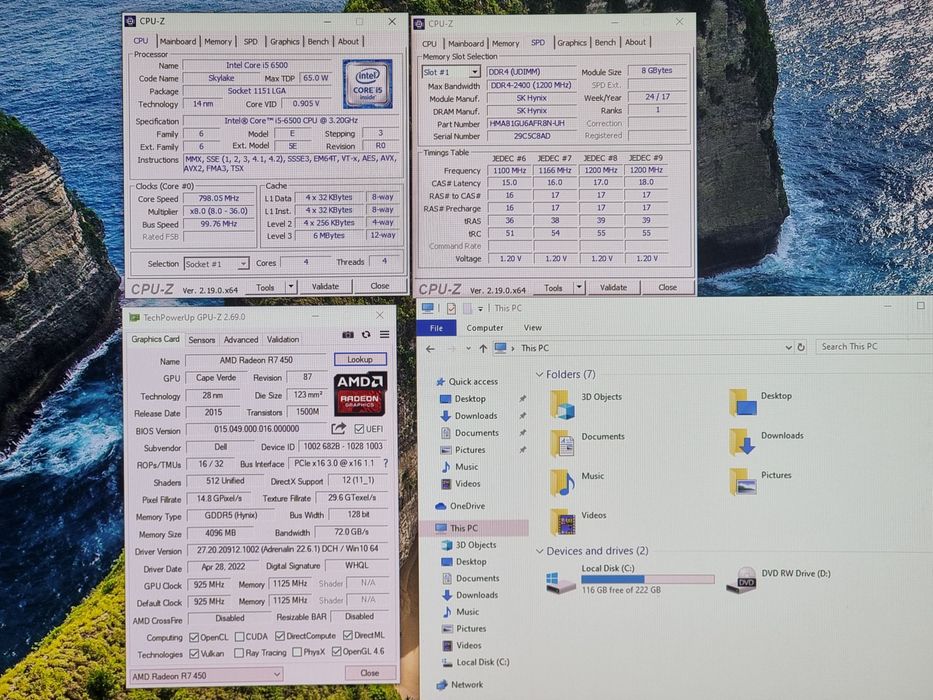Click the bus interface question mark
This screenshot has height=700, width=933.
[386, 462]
